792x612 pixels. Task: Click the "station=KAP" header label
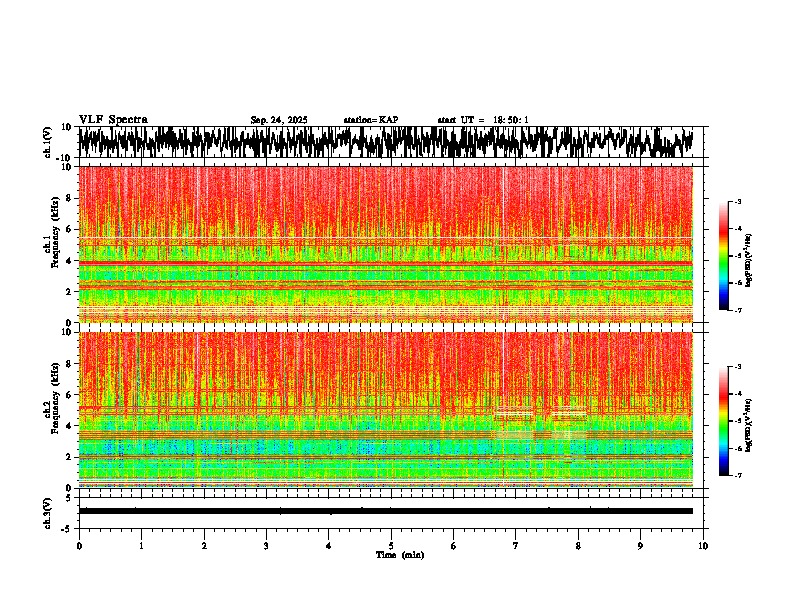(371, 120)
